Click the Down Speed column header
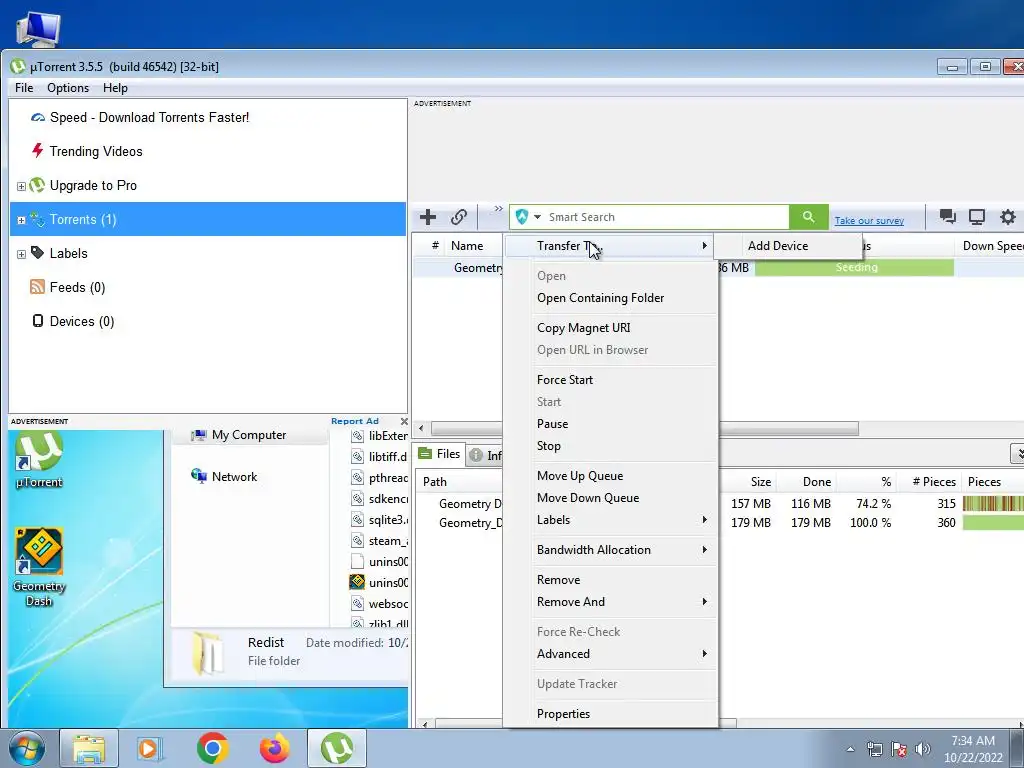 coord(992,246)
